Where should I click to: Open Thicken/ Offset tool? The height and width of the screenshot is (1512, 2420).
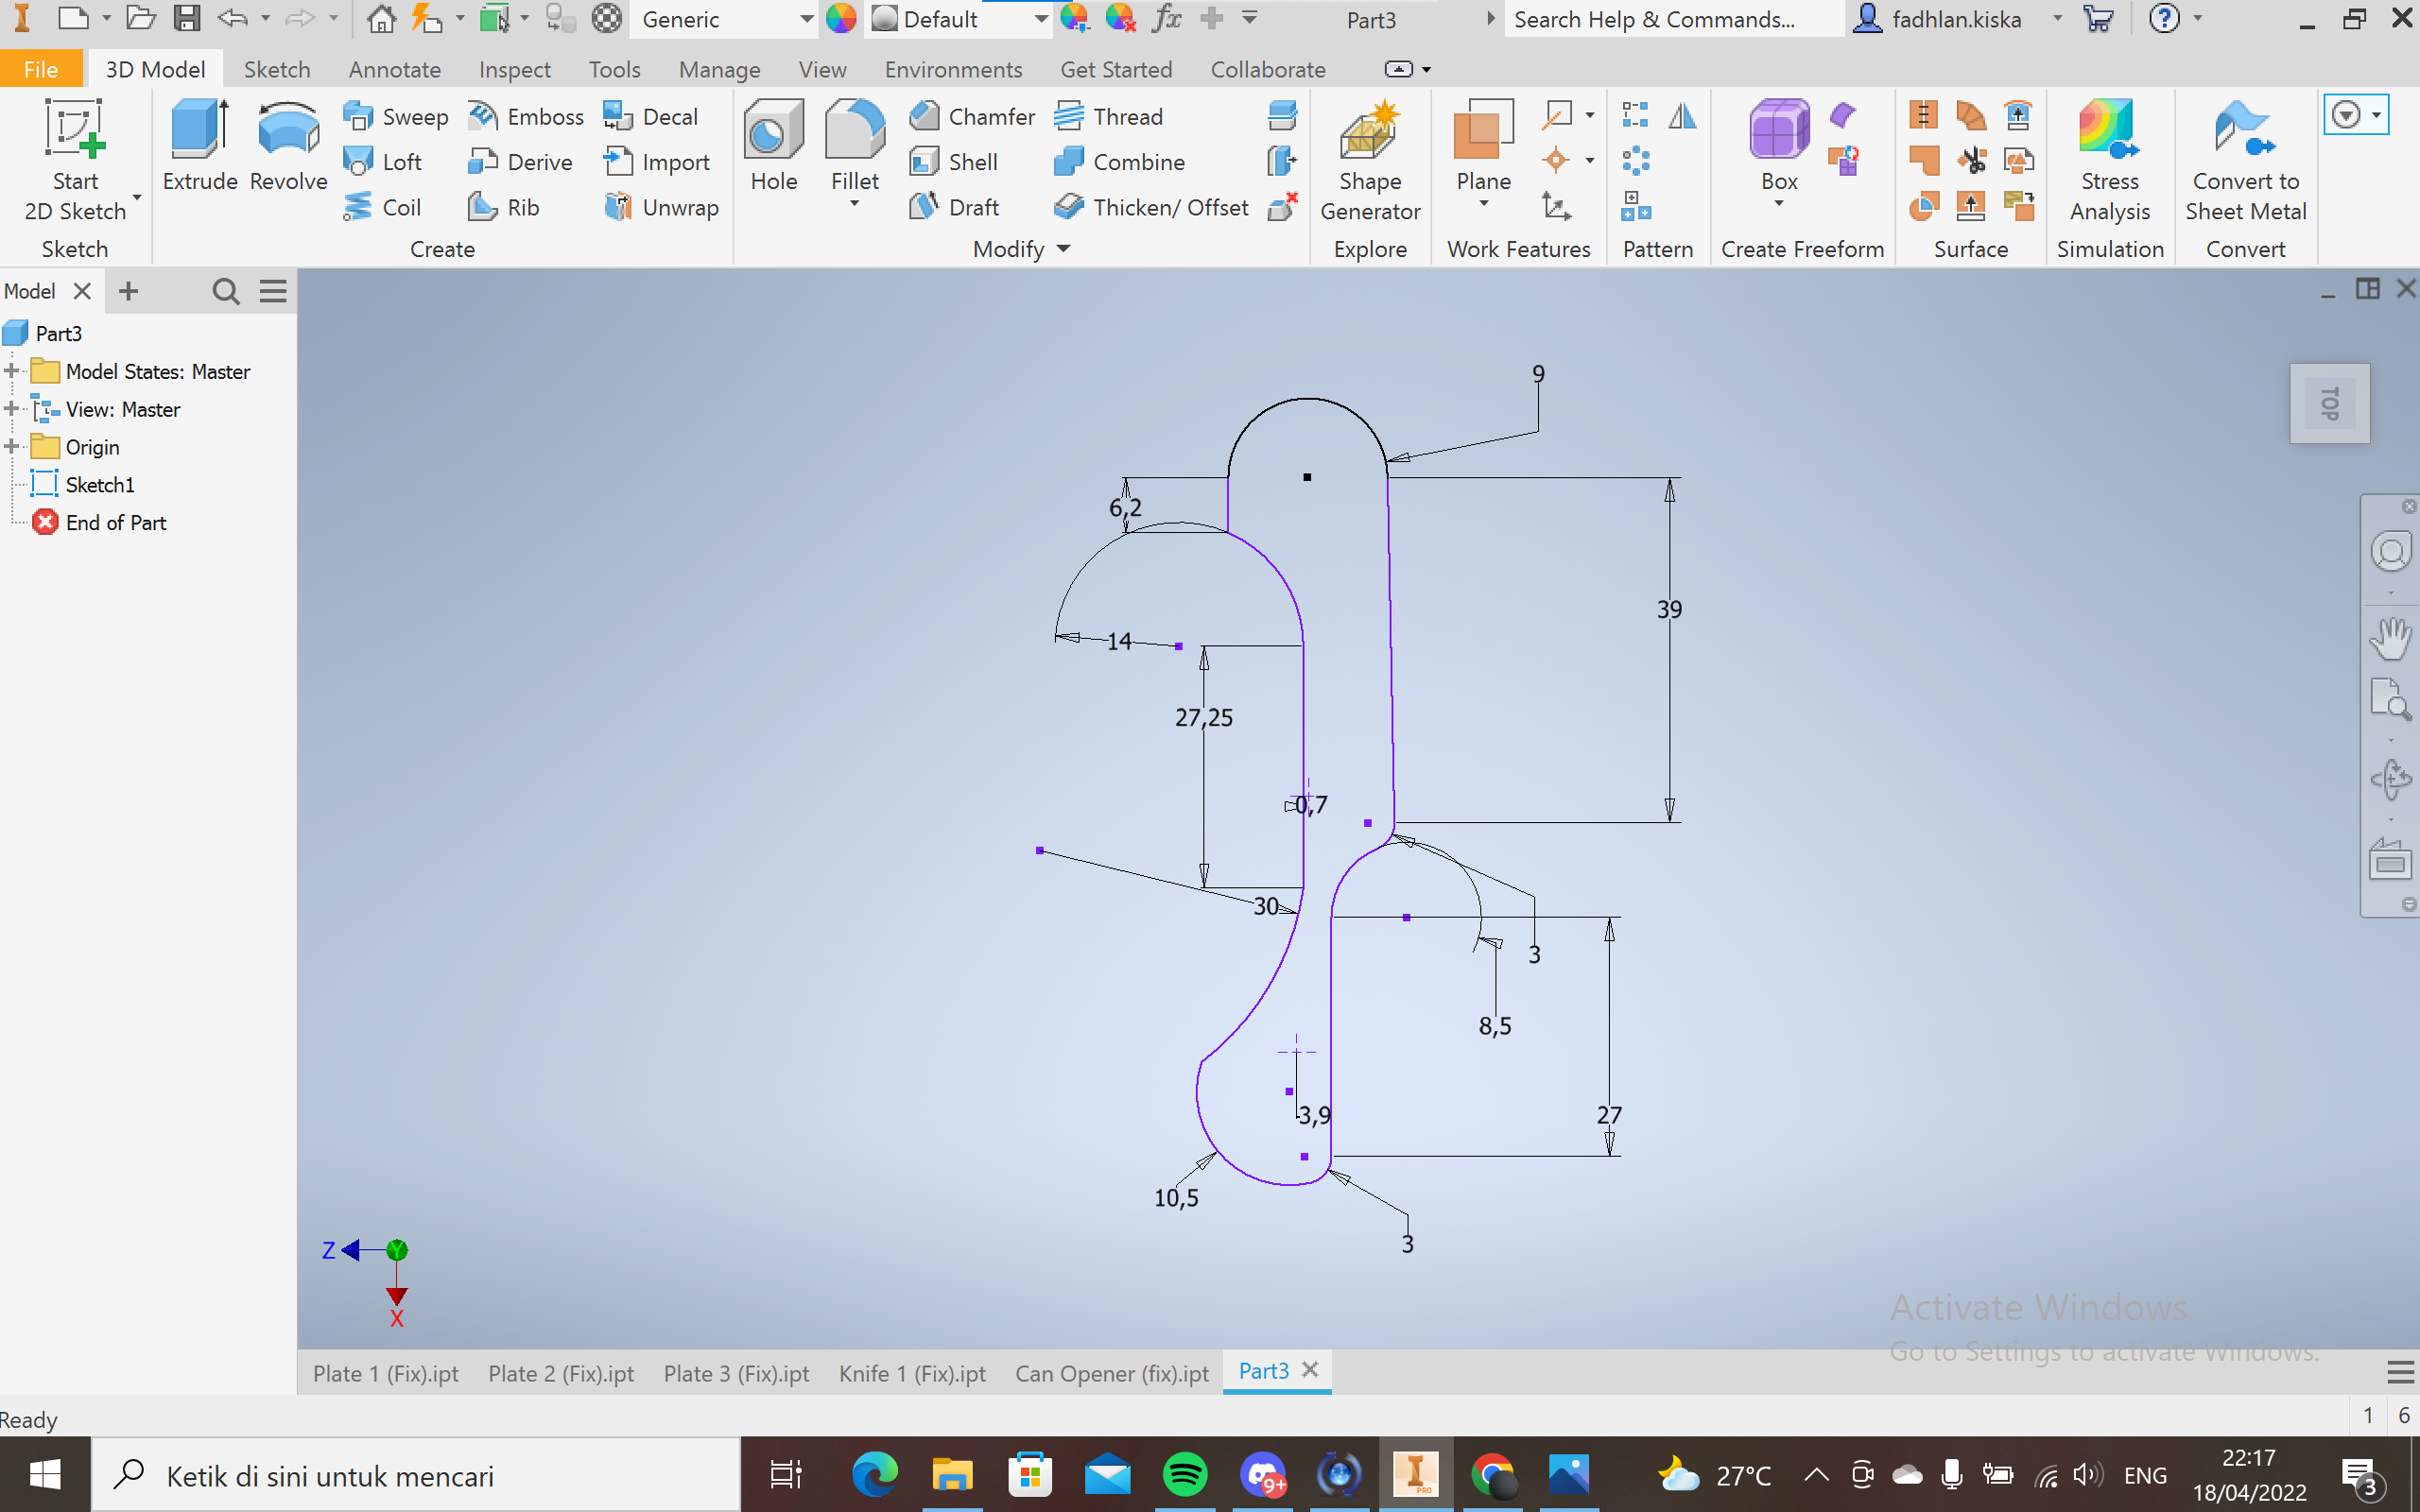pos(1151,207)
